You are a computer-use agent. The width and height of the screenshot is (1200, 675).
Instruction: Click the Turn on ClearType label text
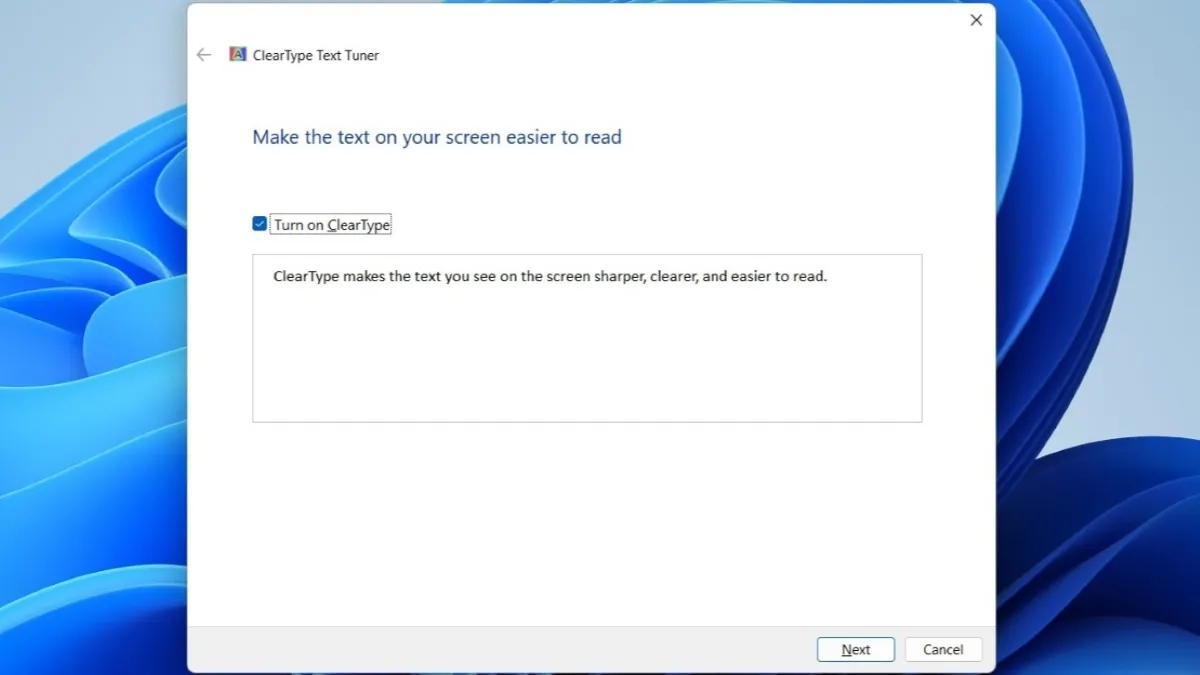pos(330,224)
